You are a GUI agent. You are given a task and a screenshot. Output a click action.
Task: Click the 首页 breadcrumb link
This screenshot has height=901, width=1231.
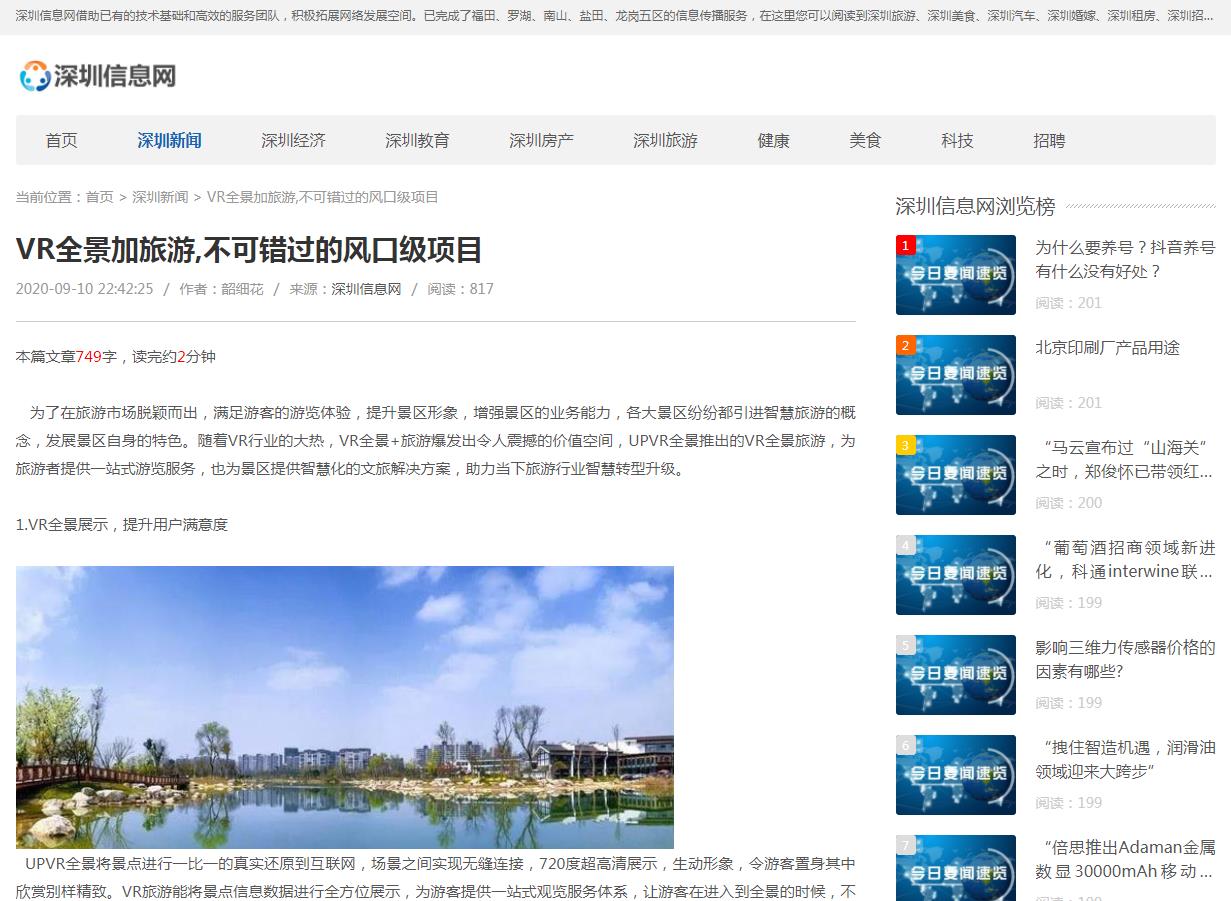click(x=99, y=197)
